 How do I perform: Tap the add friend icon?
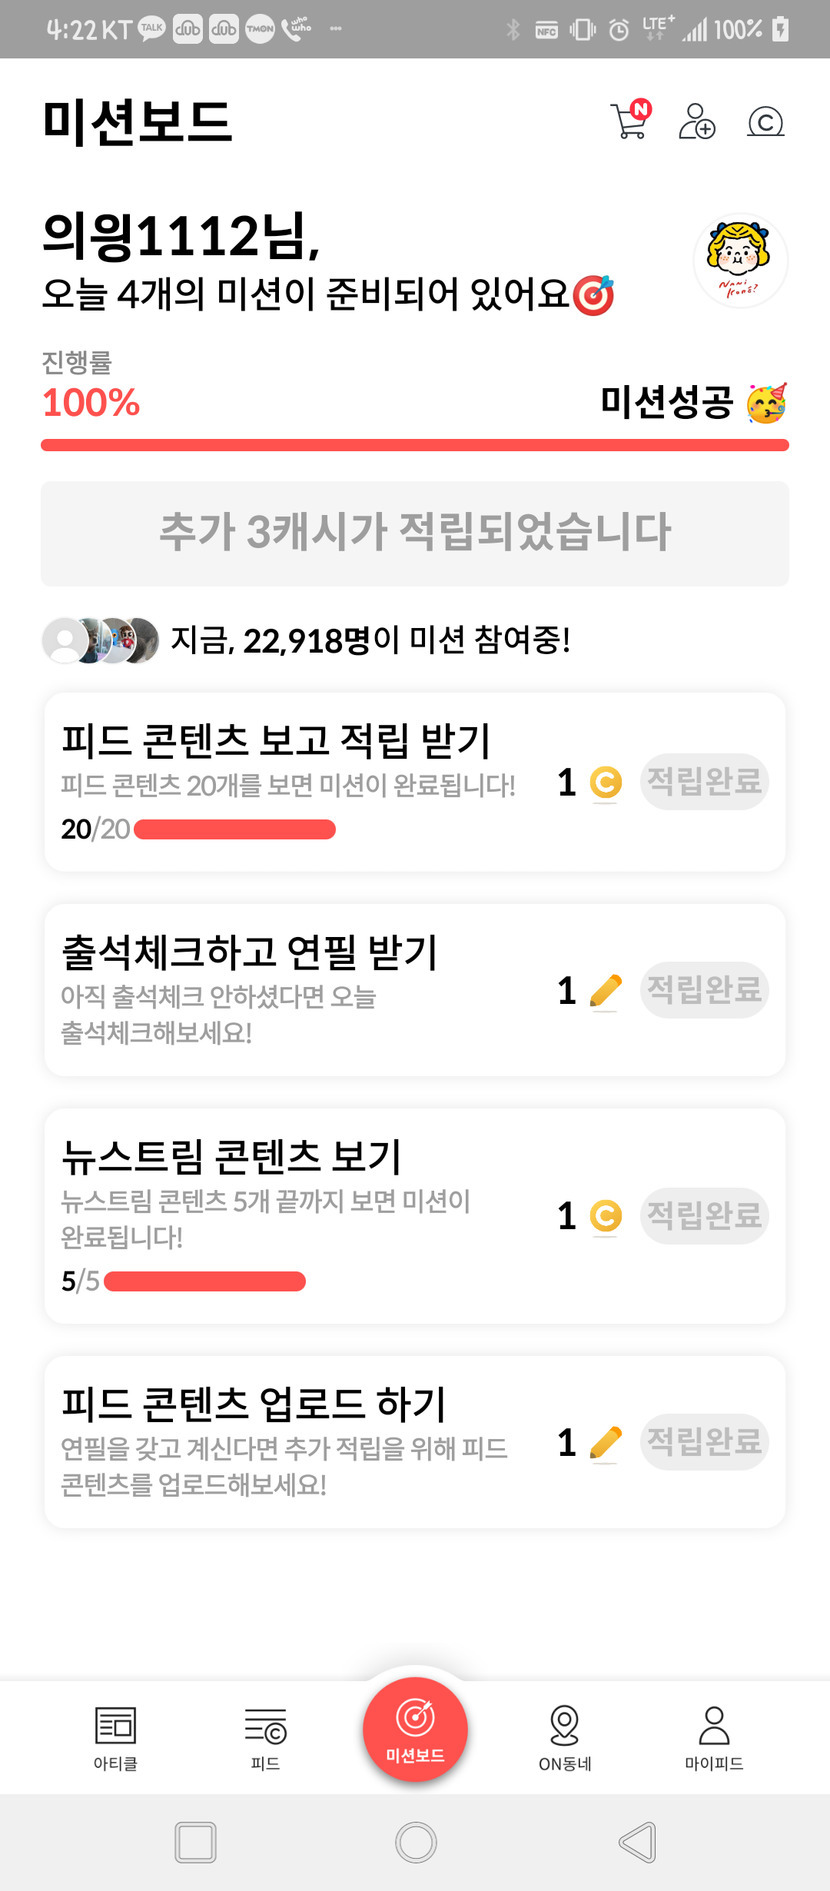click(696, 122)
